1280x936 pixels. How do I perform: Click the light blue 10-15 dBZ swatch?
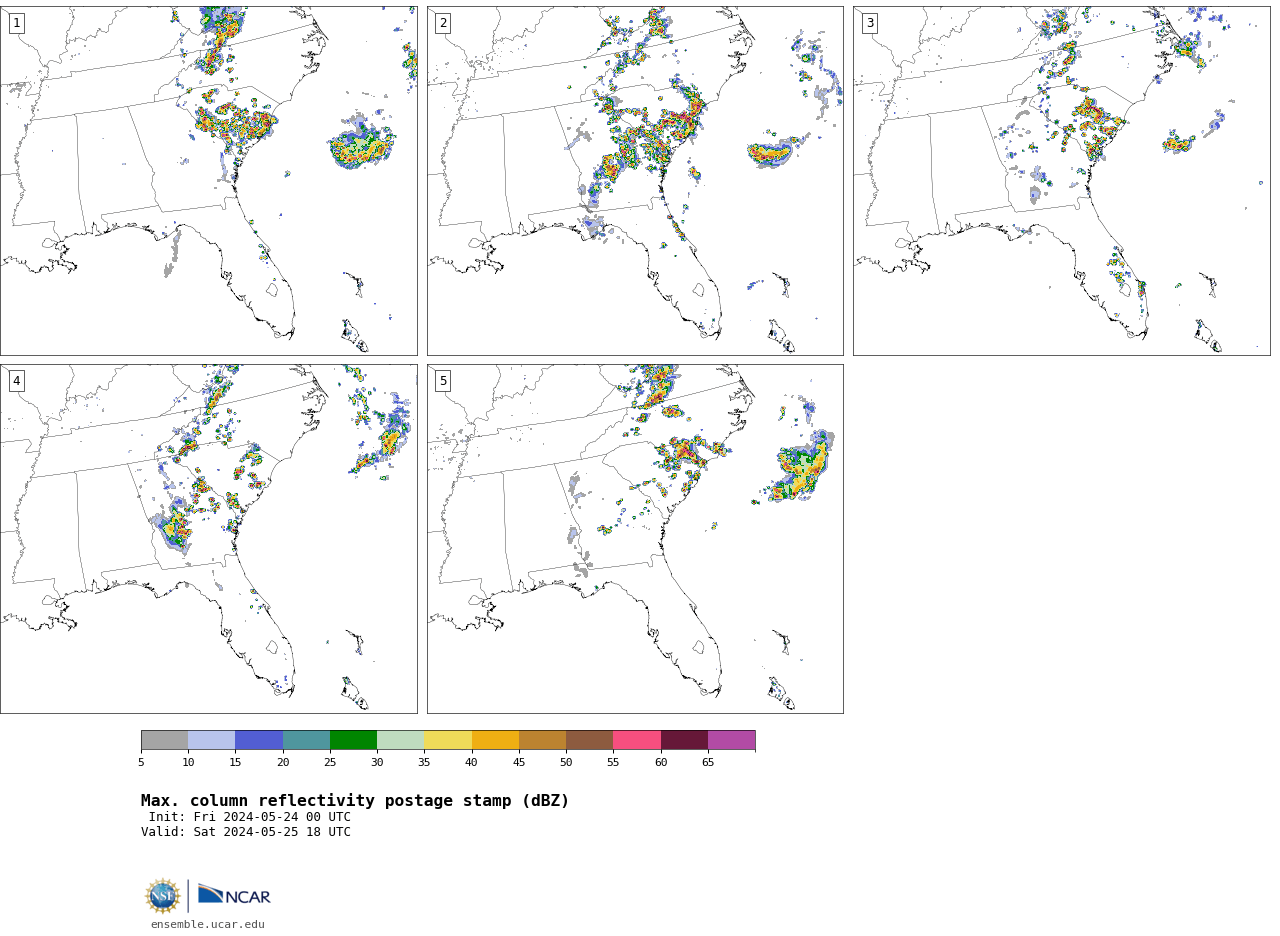[x=212, y=740]
